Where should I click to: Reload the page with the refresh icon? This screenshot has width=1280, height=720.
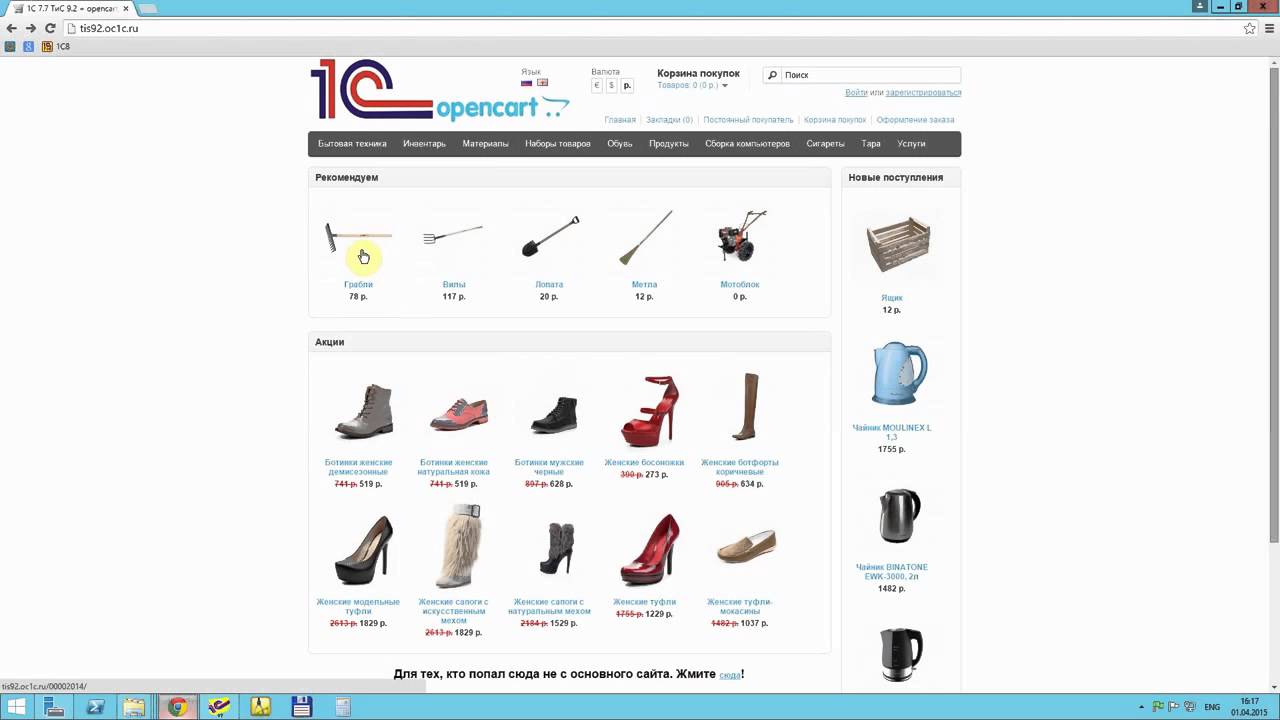(x=49, y=28)
